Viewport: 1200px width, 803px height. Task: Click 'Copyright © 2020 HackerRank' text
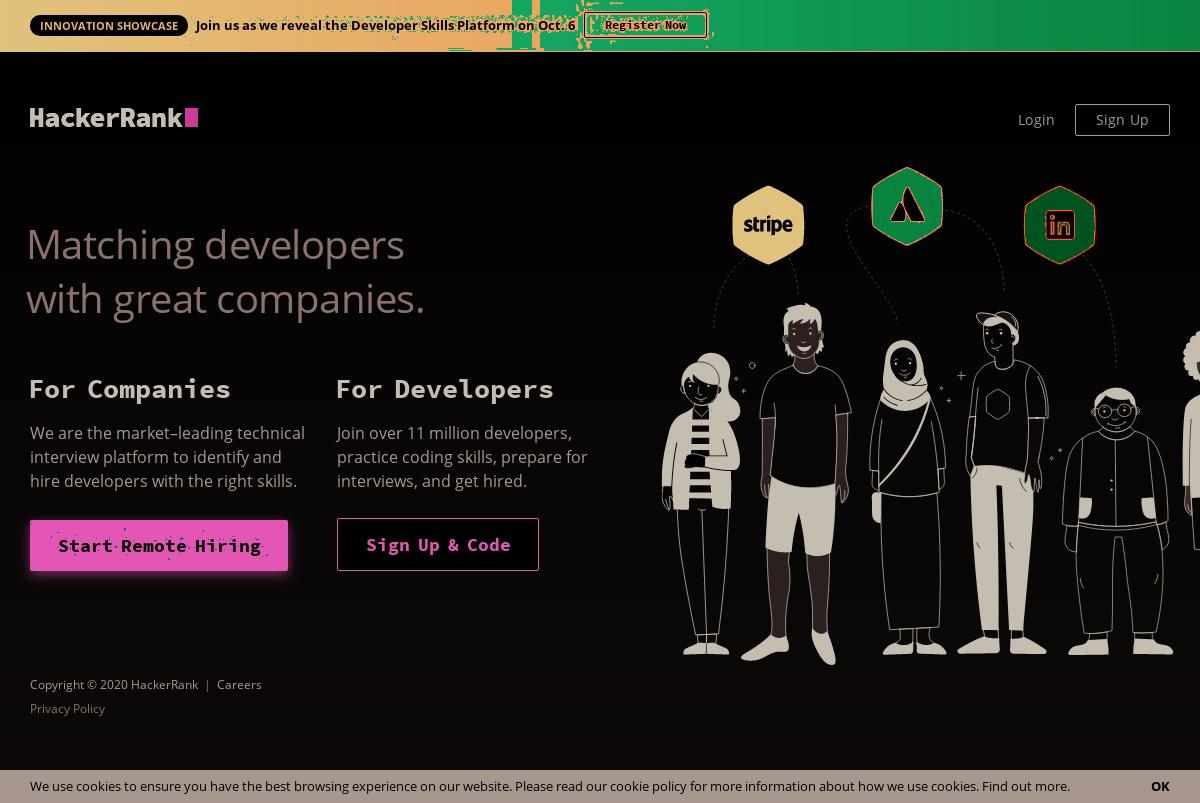pyautogui.click(x=114, y=685)
